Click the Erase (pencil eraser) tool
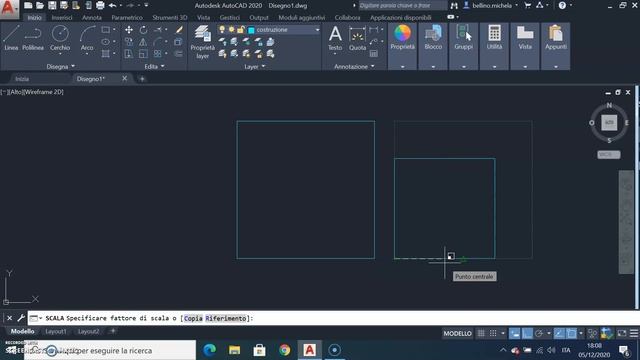640x360 pixels. pos(179,30)
